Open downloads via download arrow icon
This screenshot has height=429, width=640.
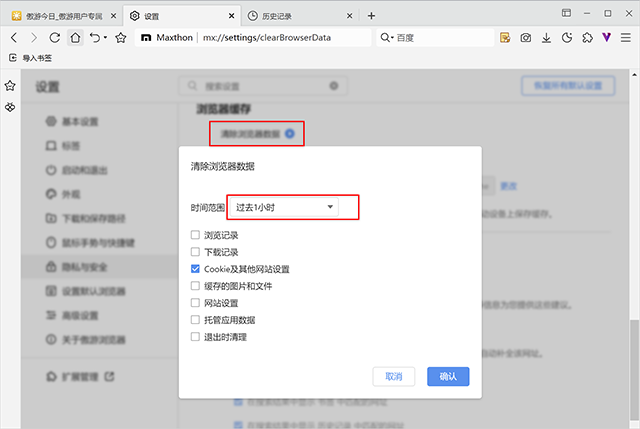[x=546, y=38]
